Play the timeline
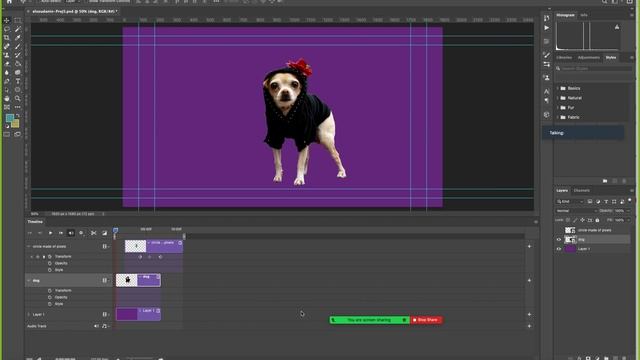The height and width of the screenshot is (360, 640). (50, 233)
